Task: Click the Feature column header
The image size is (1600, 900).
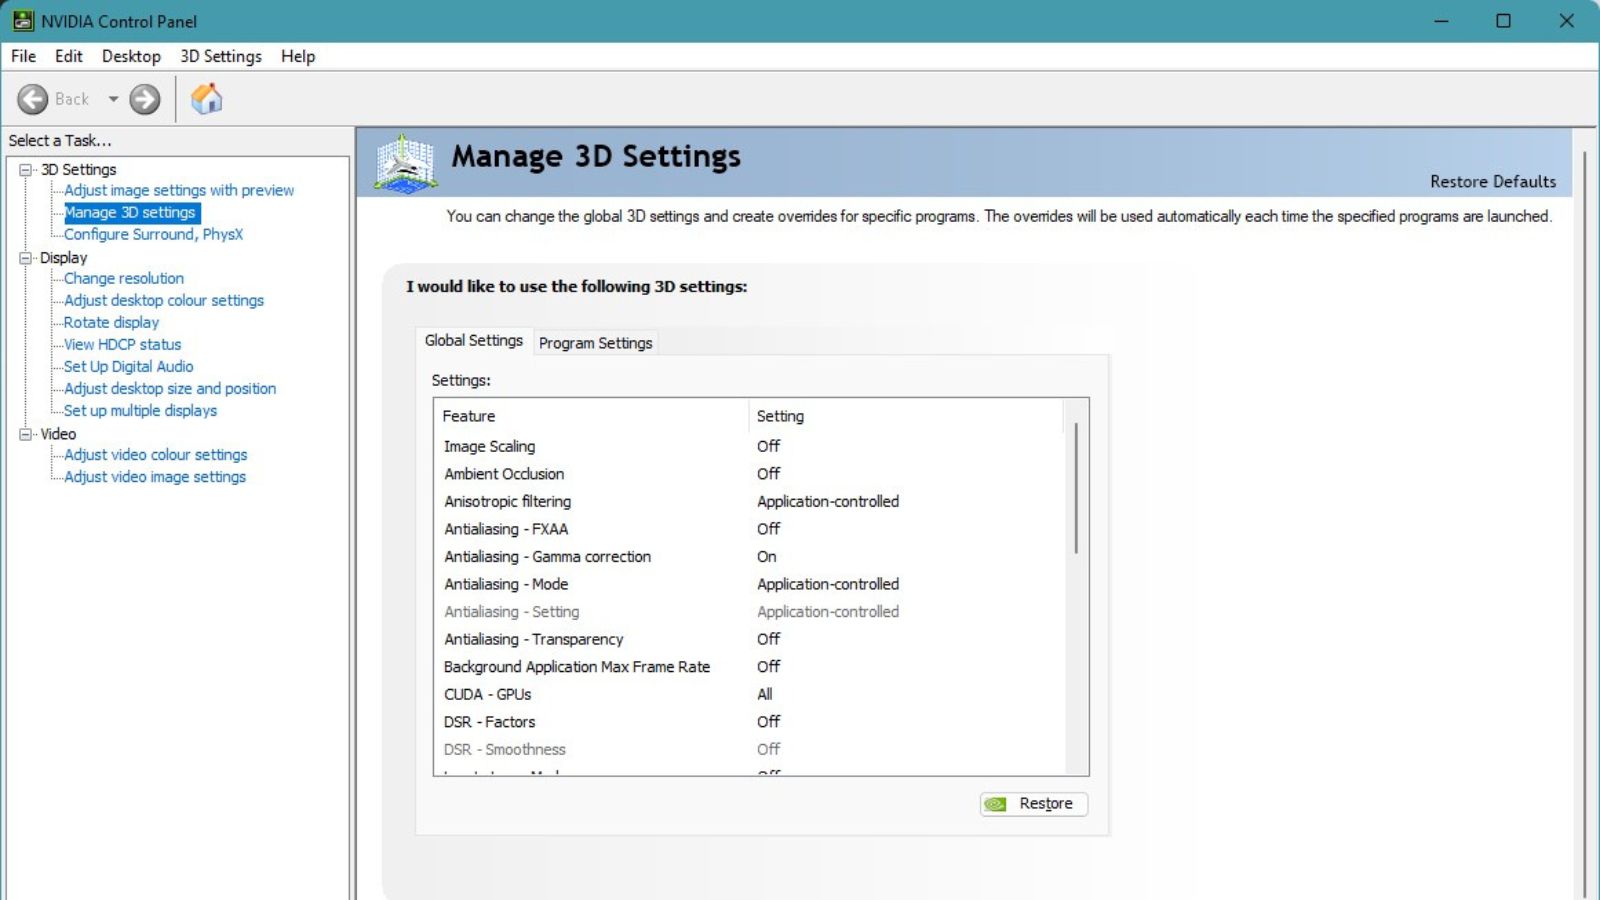Action: 592,416
